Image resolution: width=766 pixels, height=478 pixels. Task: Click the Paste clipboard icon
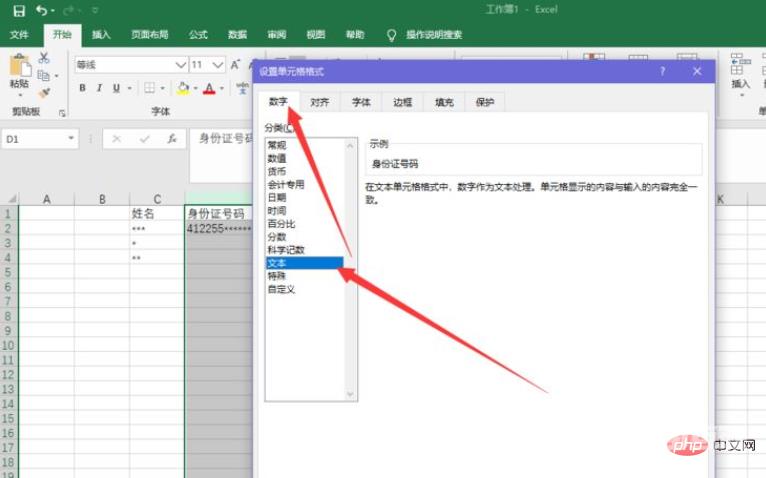(19, 70)
